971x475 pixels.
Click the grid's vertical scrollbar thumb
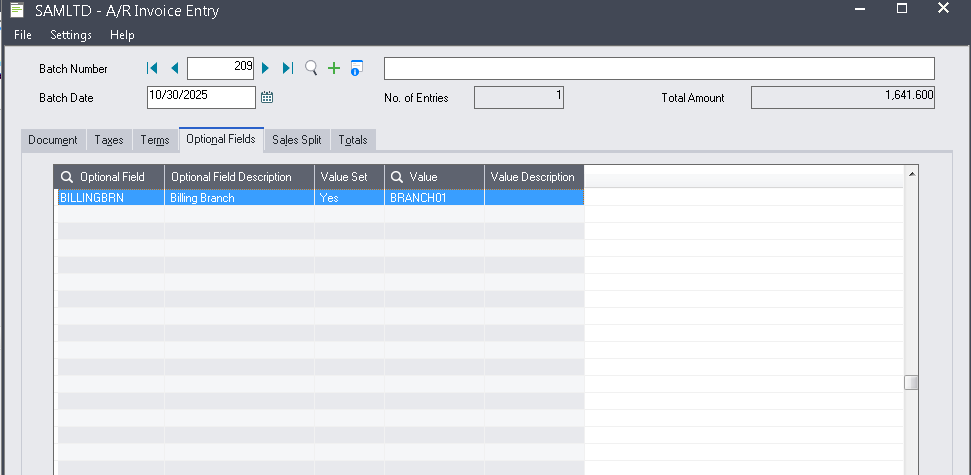910,382
